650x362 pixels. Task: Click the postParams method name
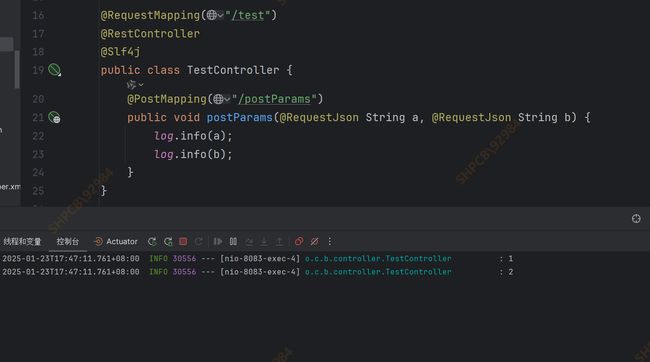[x=240, y=117]
